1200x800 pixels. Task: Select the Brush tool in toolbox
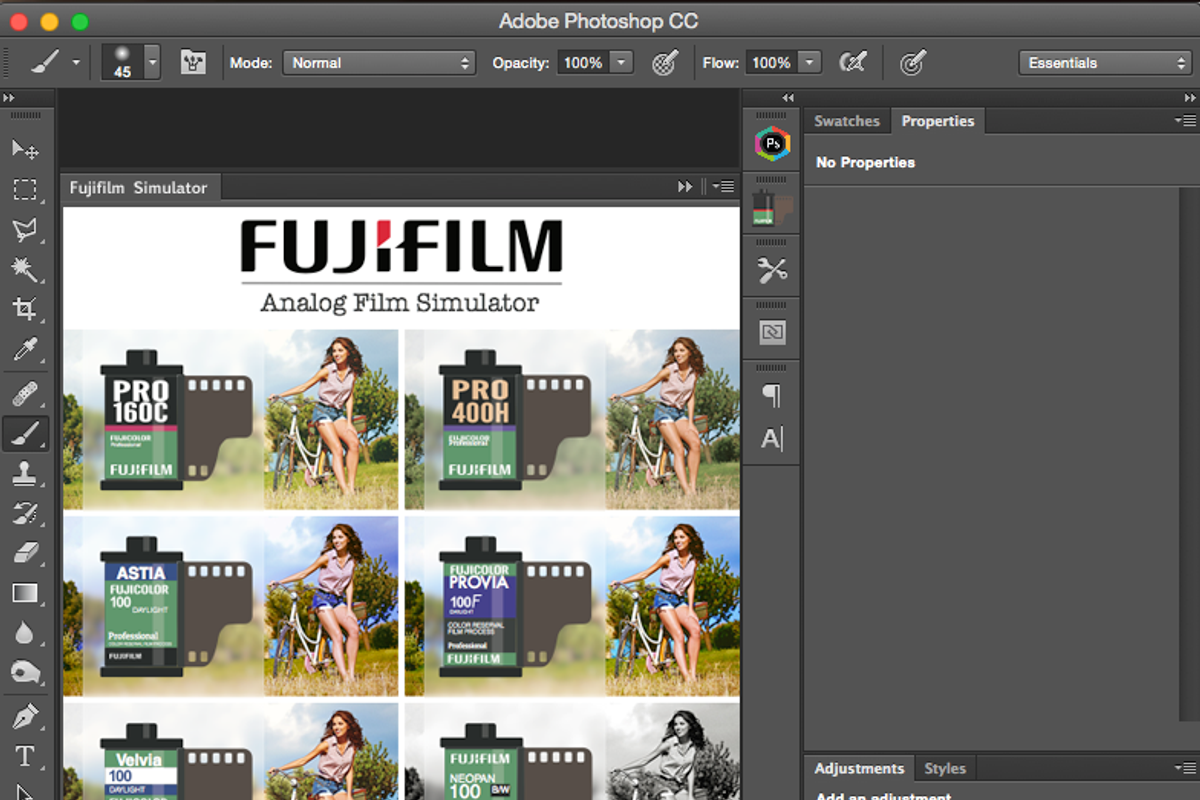click(25, 434)
